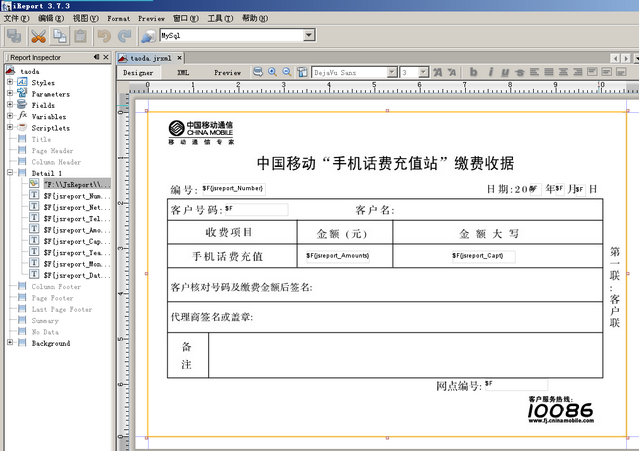Select $F{jsreport_Number} field on canvas
Screen dimensions: 639x451
coord(233,189)
